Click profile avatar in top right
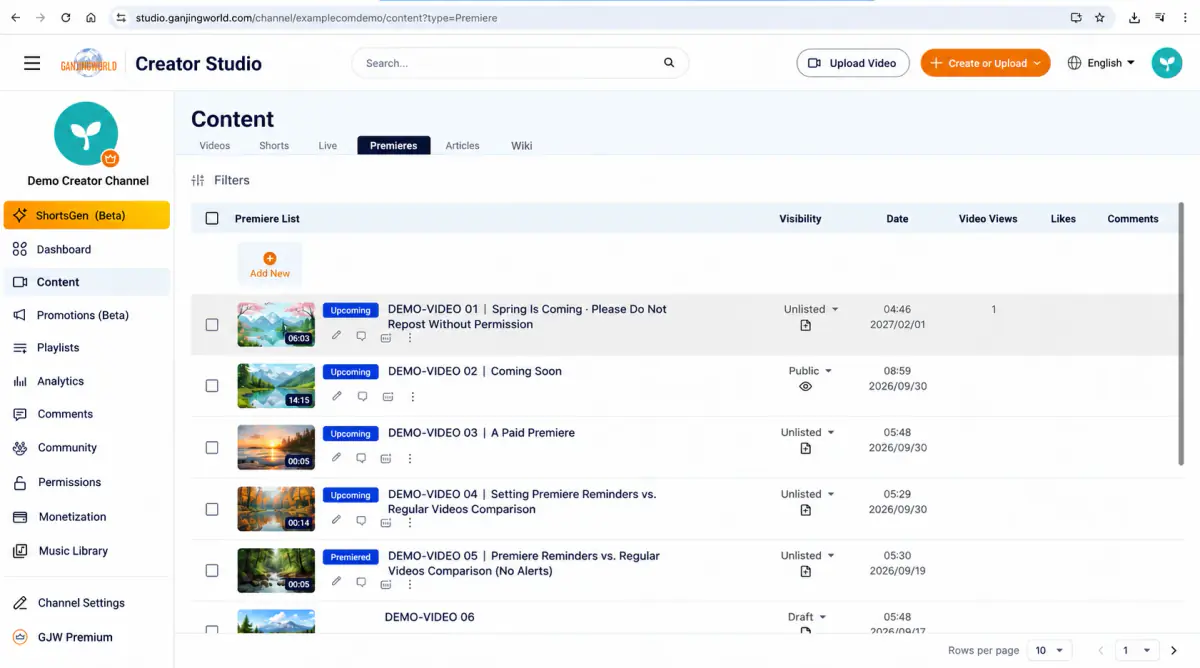The image size is (1200, 668). pos(1166,63)
